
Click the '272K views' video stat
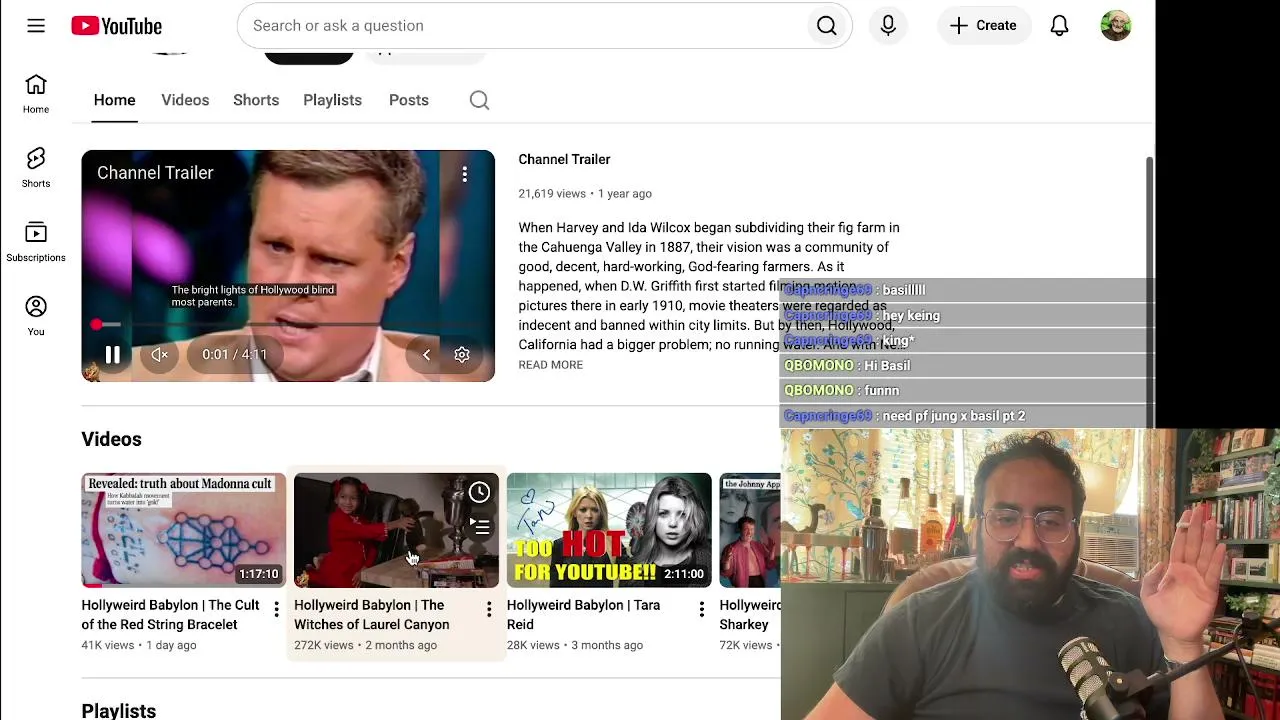pyautogui.click(x=324, y=645)
